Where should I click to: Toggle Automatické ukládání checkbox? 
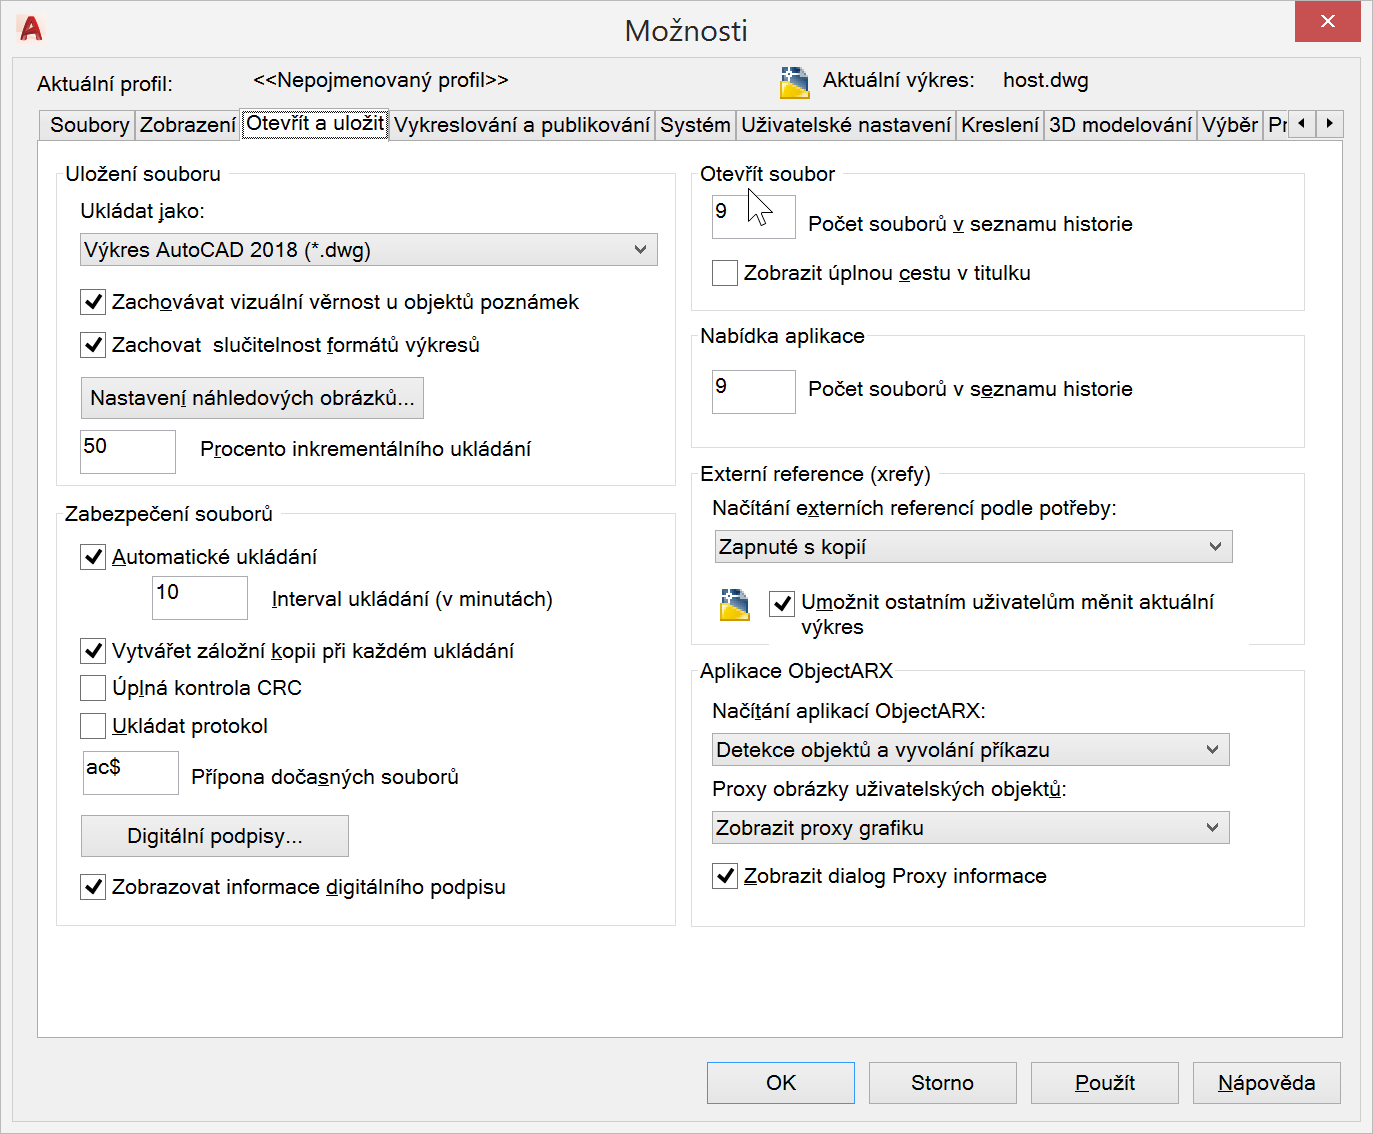(93, 557)
